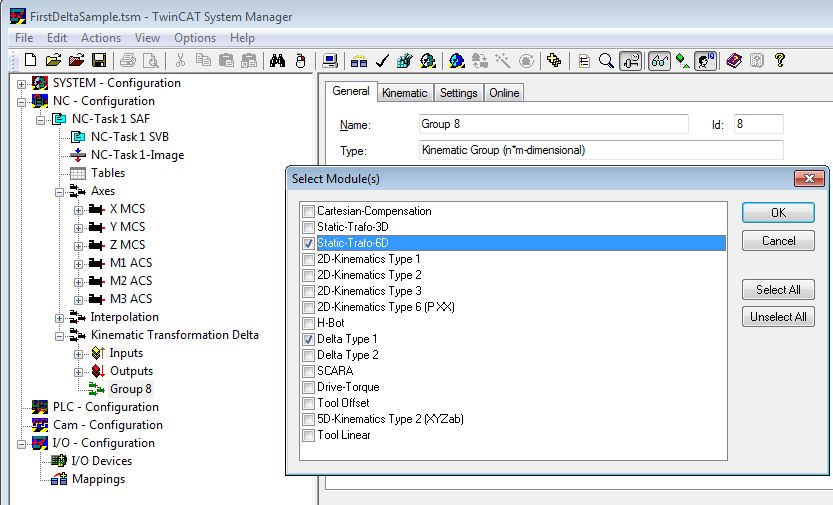Viewport: 833px width, 505px height.
Task: Open the File menu
Action: [24, 38]
